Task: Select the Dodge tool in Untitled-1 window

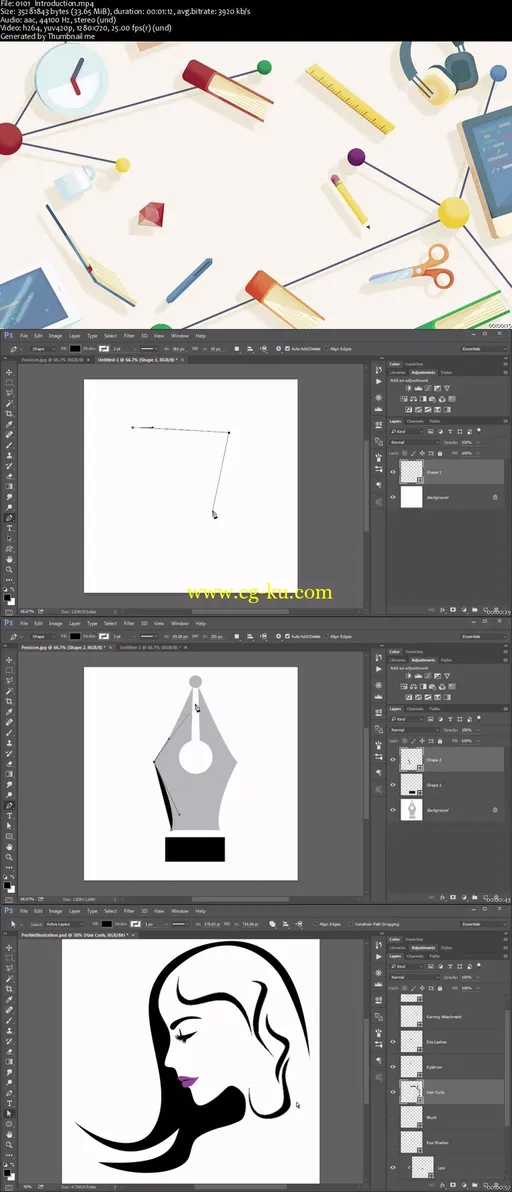Action: coord(9,507)
